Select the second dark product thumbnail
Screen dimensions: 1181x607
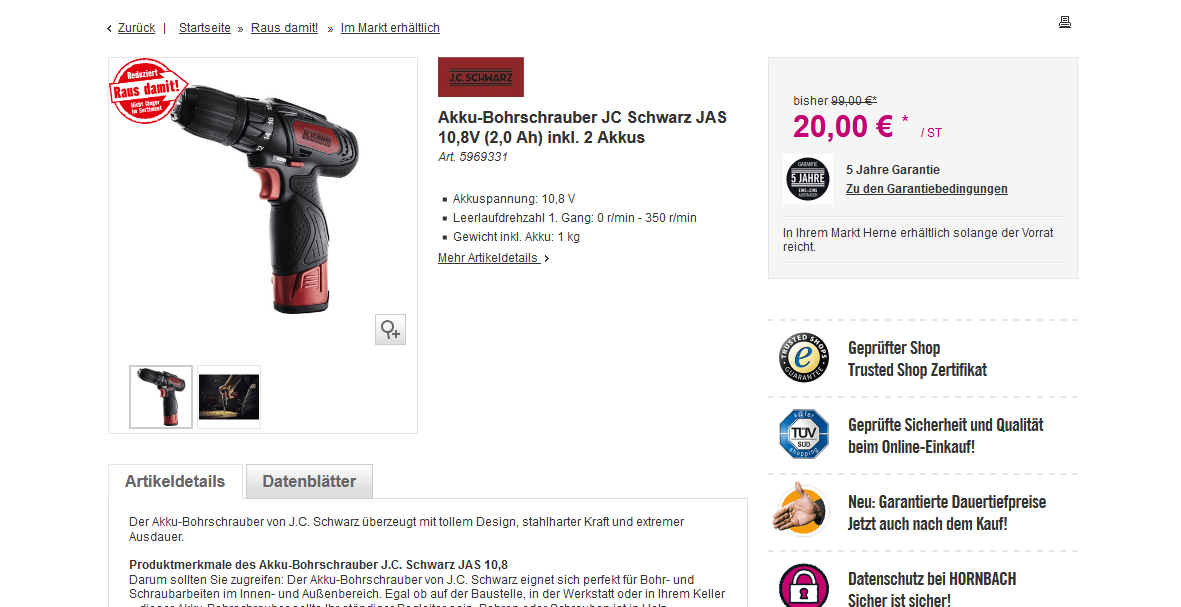[229, 397]
